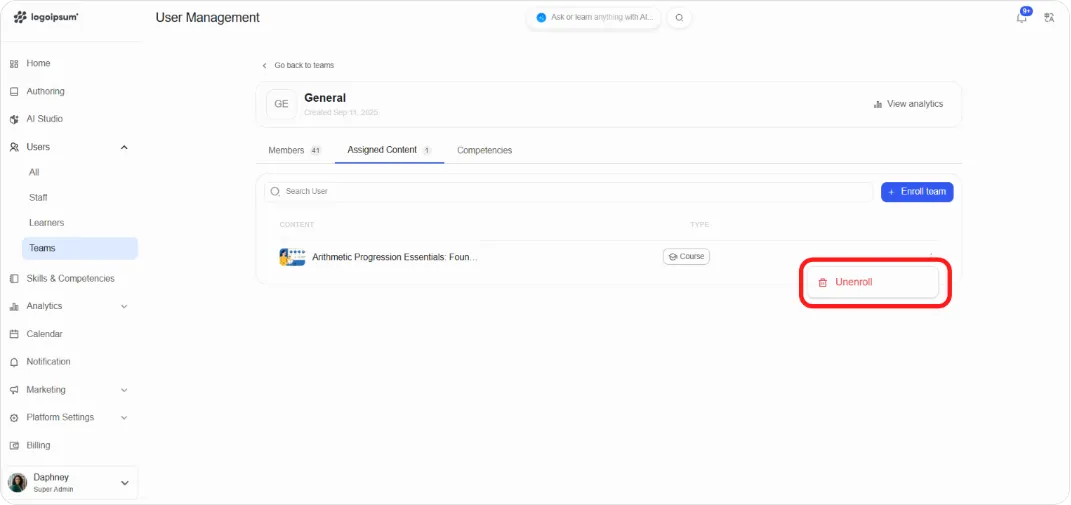Screen dimensions: 1071x505
Task: Click Go back to teams link
Action: coord(298,65)
